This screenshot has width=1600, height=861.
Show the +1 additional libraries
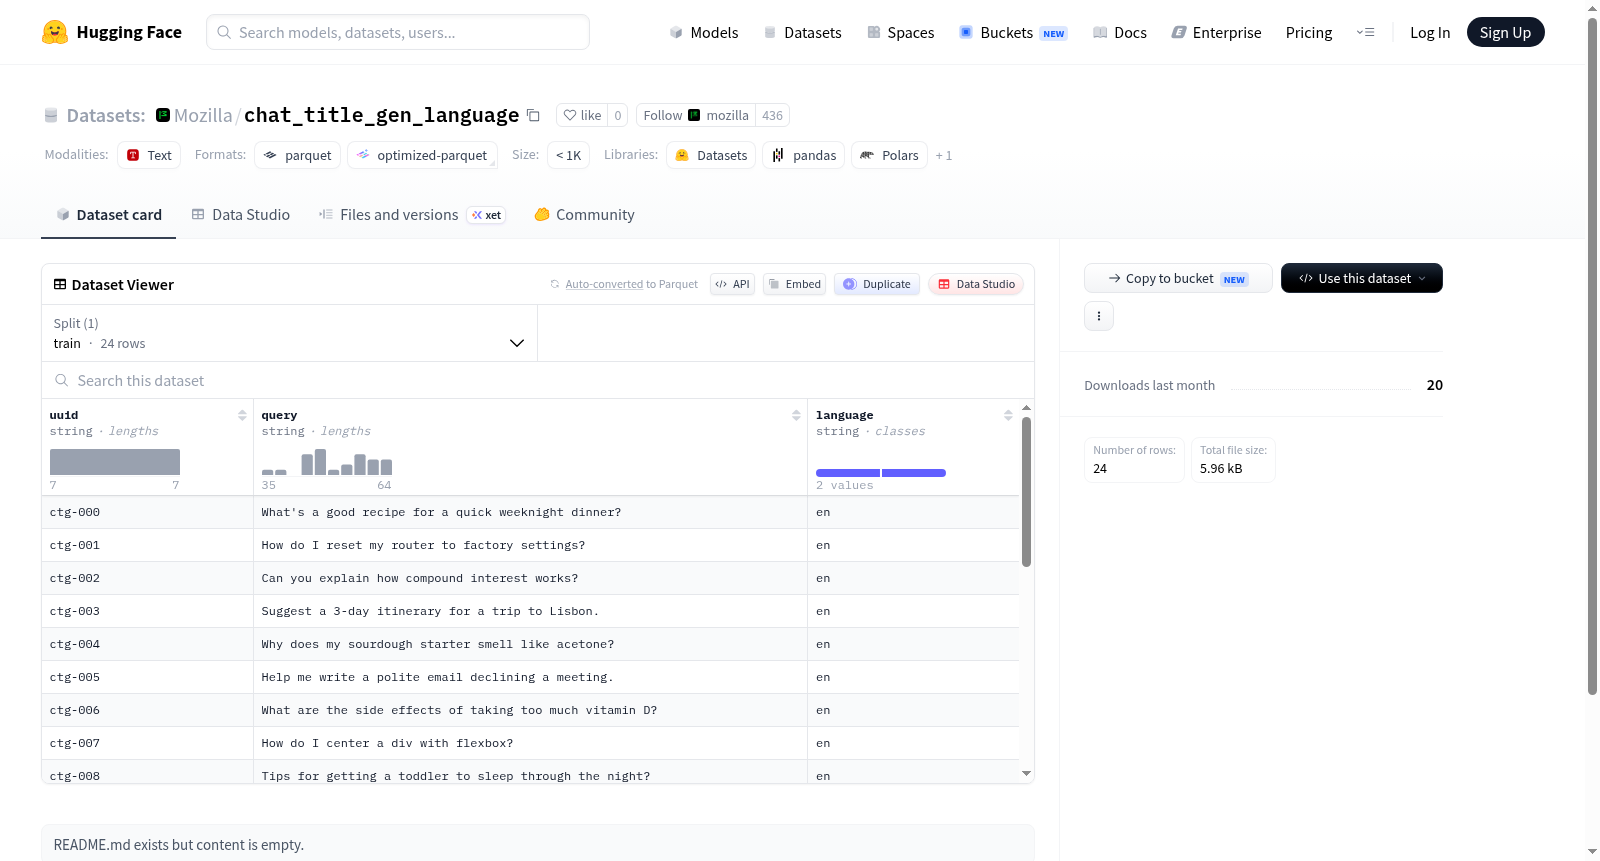click(x=944, y=156)
